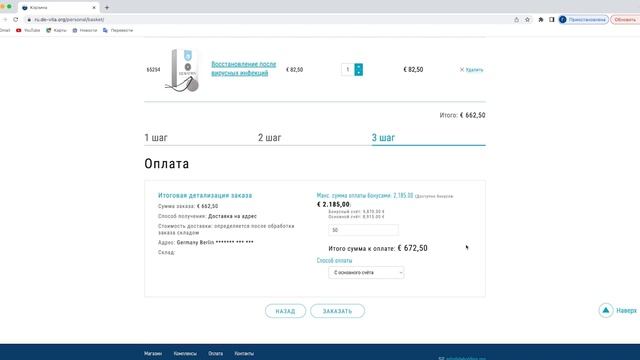Switch to the 1 шаг tab

click(x=156, y=138)
